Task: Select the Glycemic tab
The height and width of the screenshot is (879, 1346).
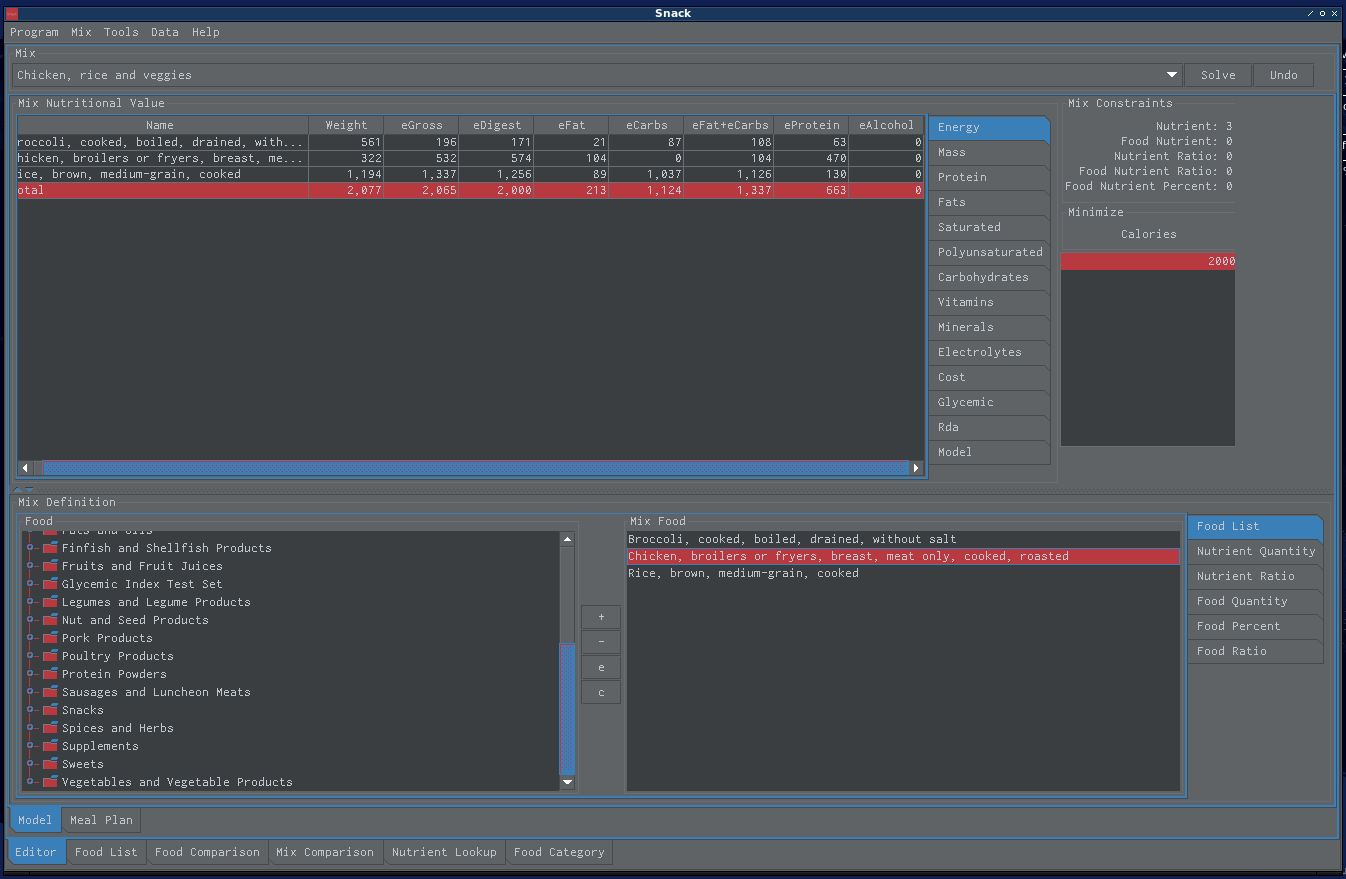Action: click(x=989, y=403)
